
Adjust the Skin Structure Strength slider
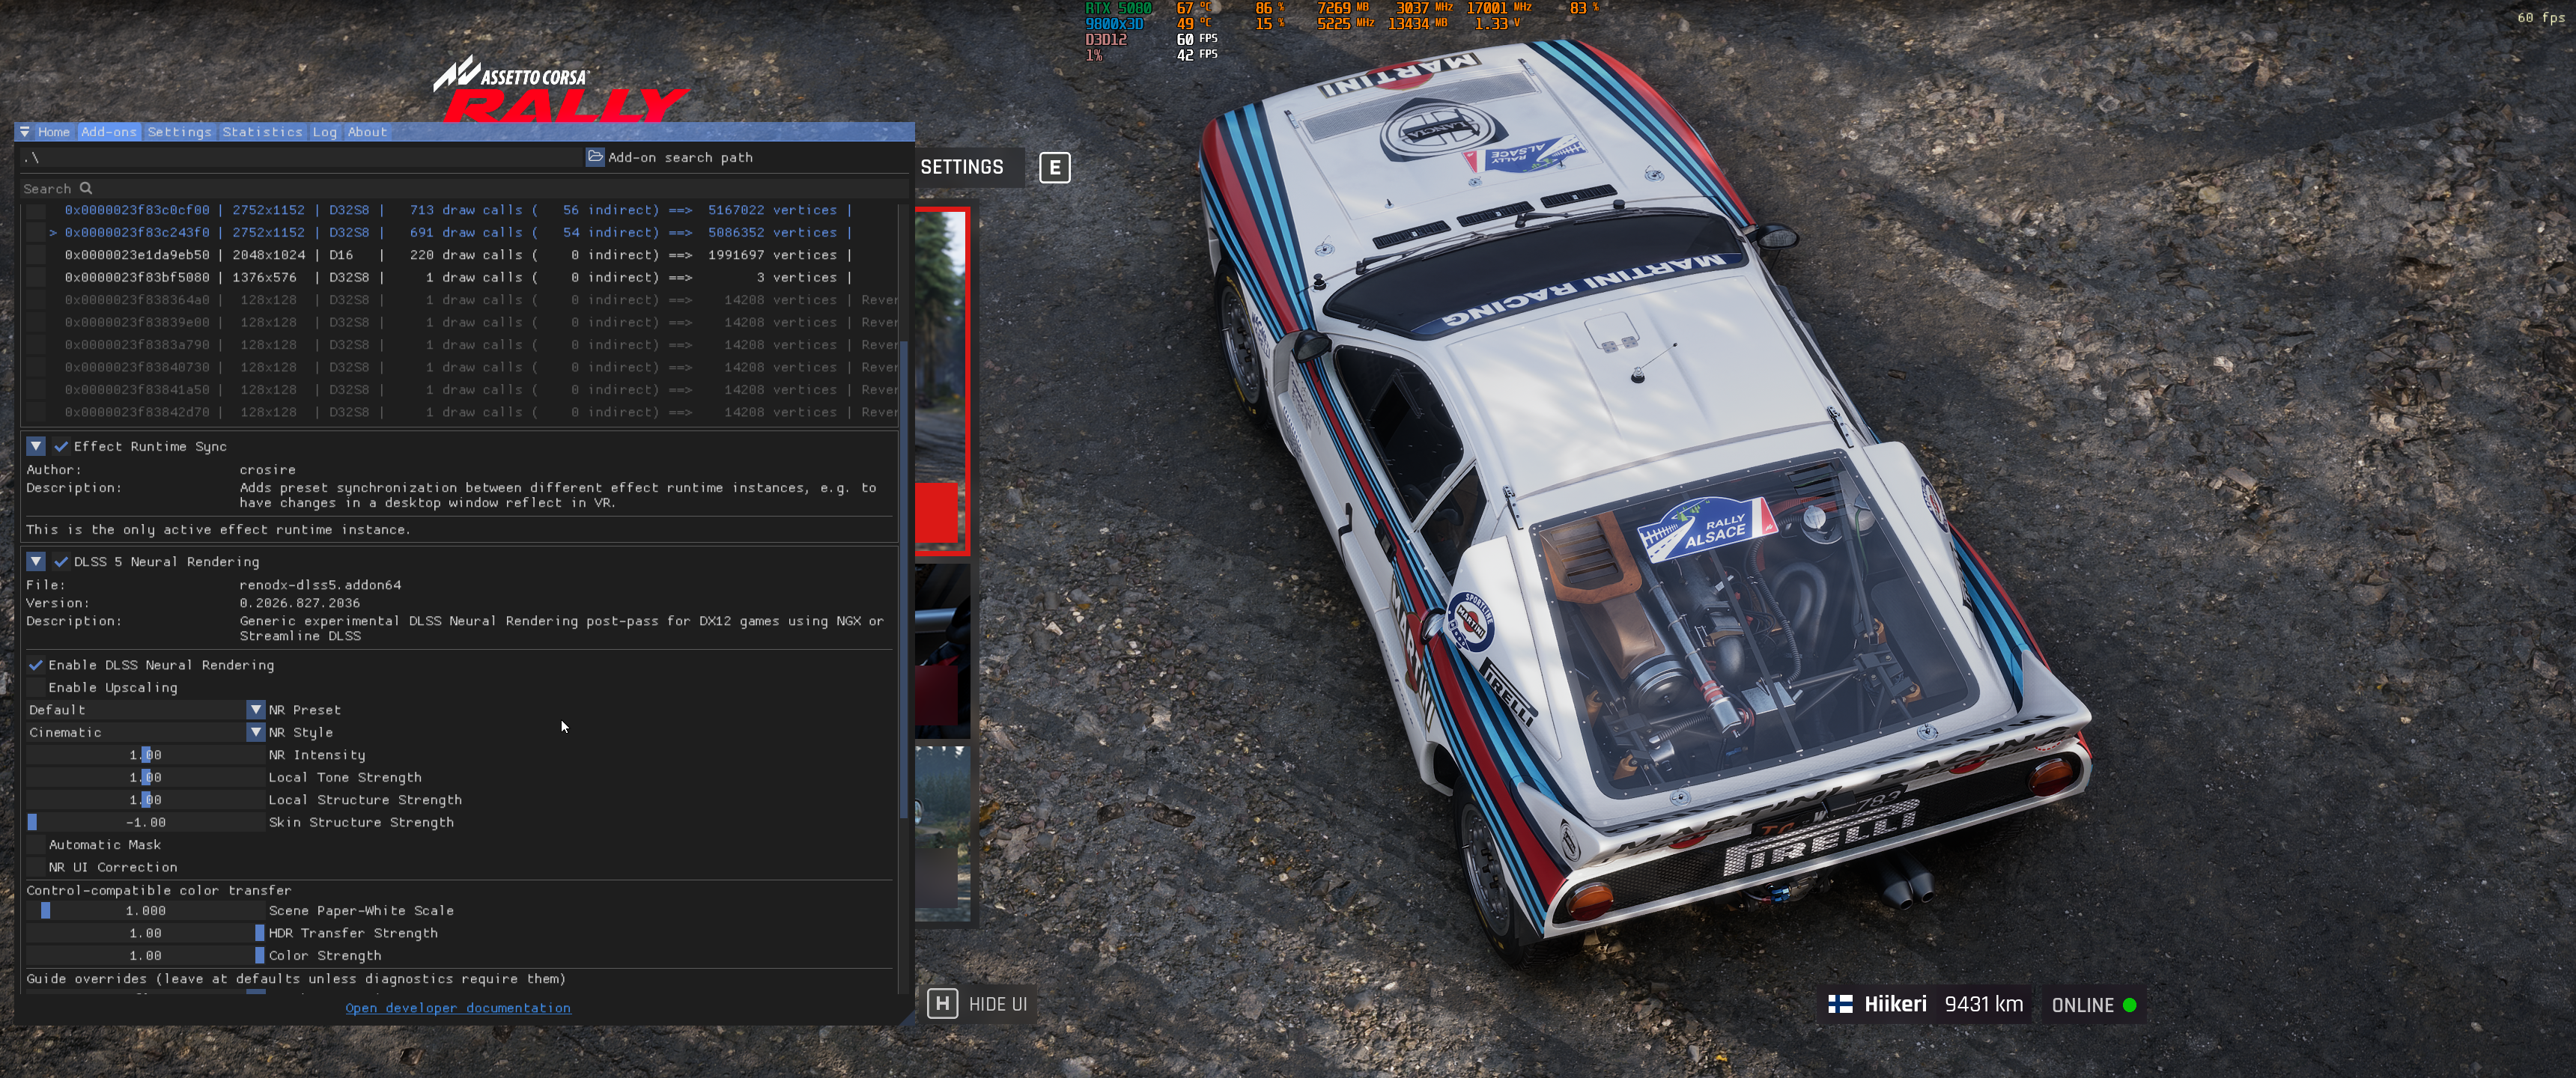[146, 823]
